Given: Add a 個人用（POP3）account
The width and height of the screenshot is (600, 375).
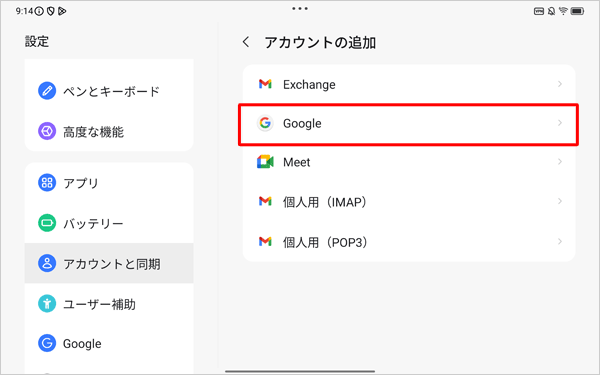Looking at the screenshot, I should click(x=409, y=241).
